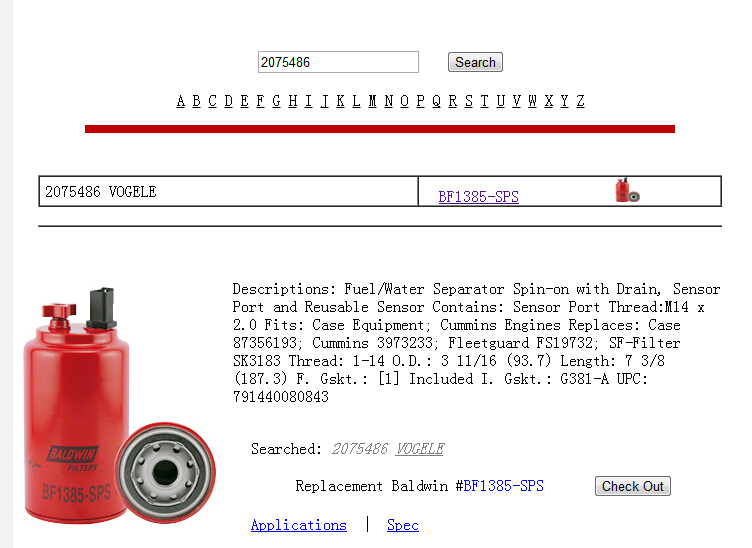
Task: Select letter S in alphabet index
Action: click(x=469, y=101)
